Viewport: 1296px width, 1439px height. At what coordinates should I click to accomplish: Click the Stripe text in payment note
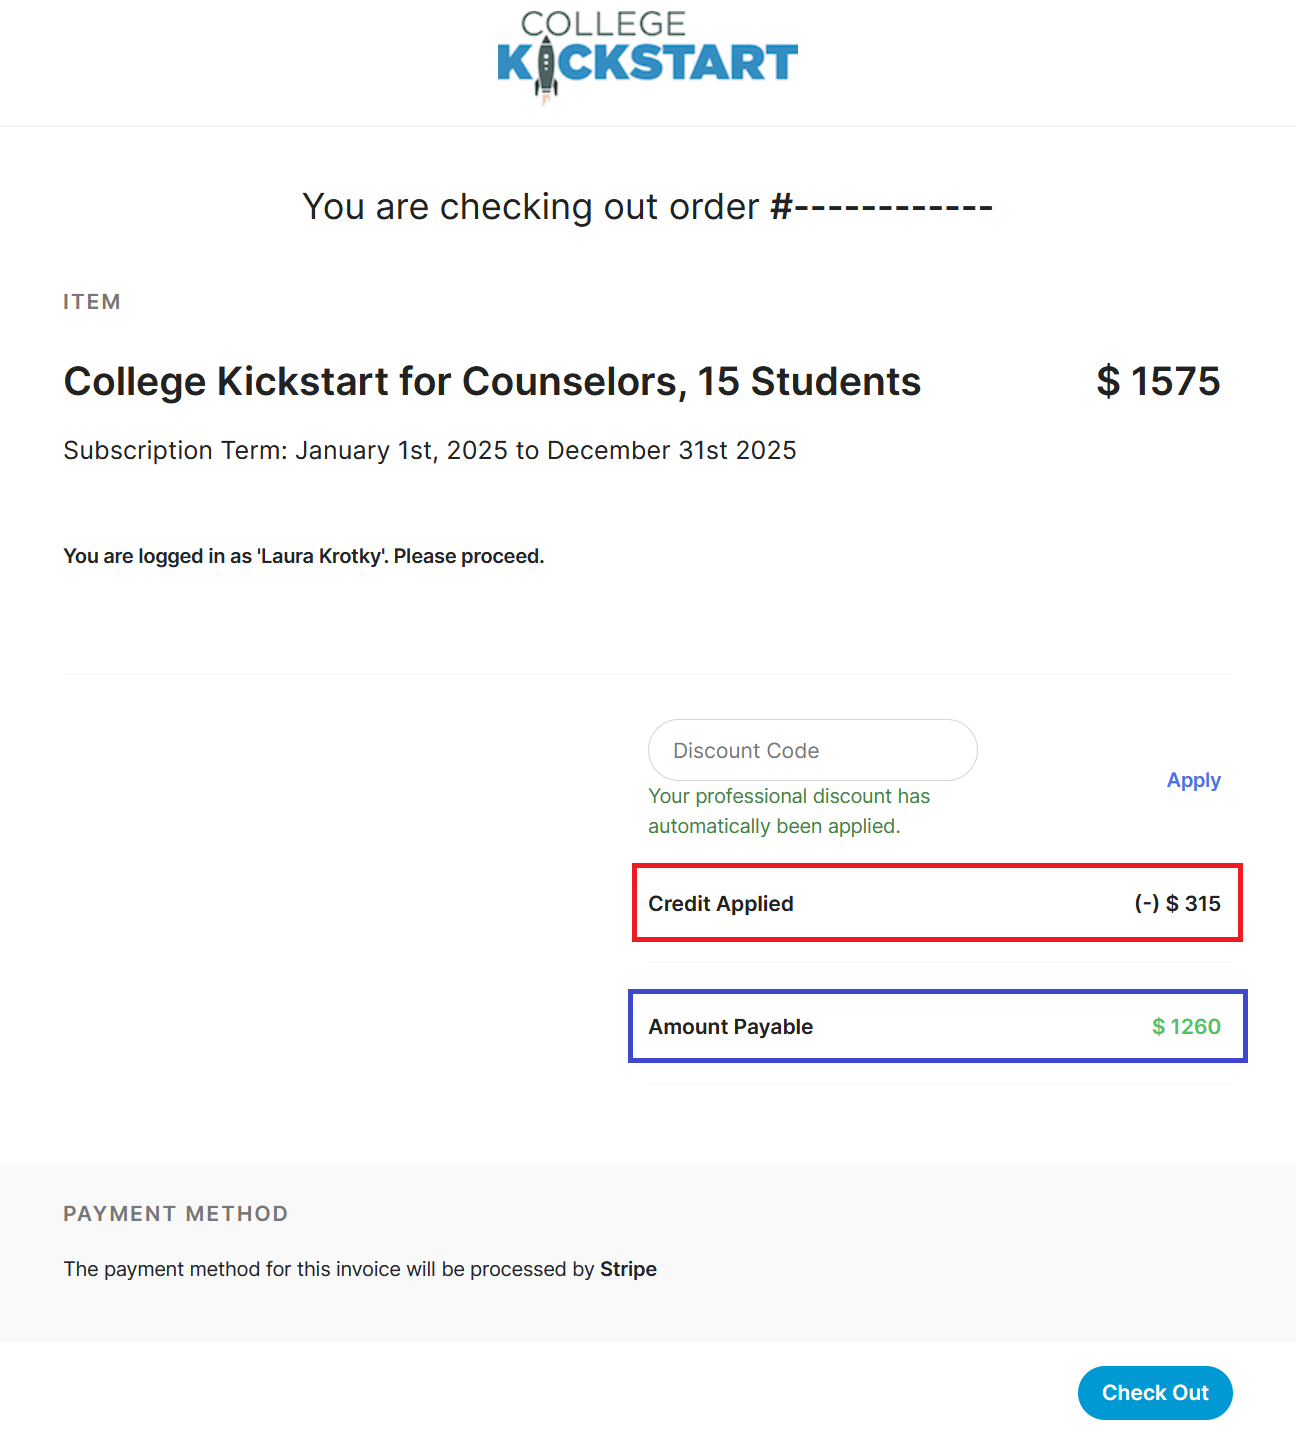coord(628,1269)
